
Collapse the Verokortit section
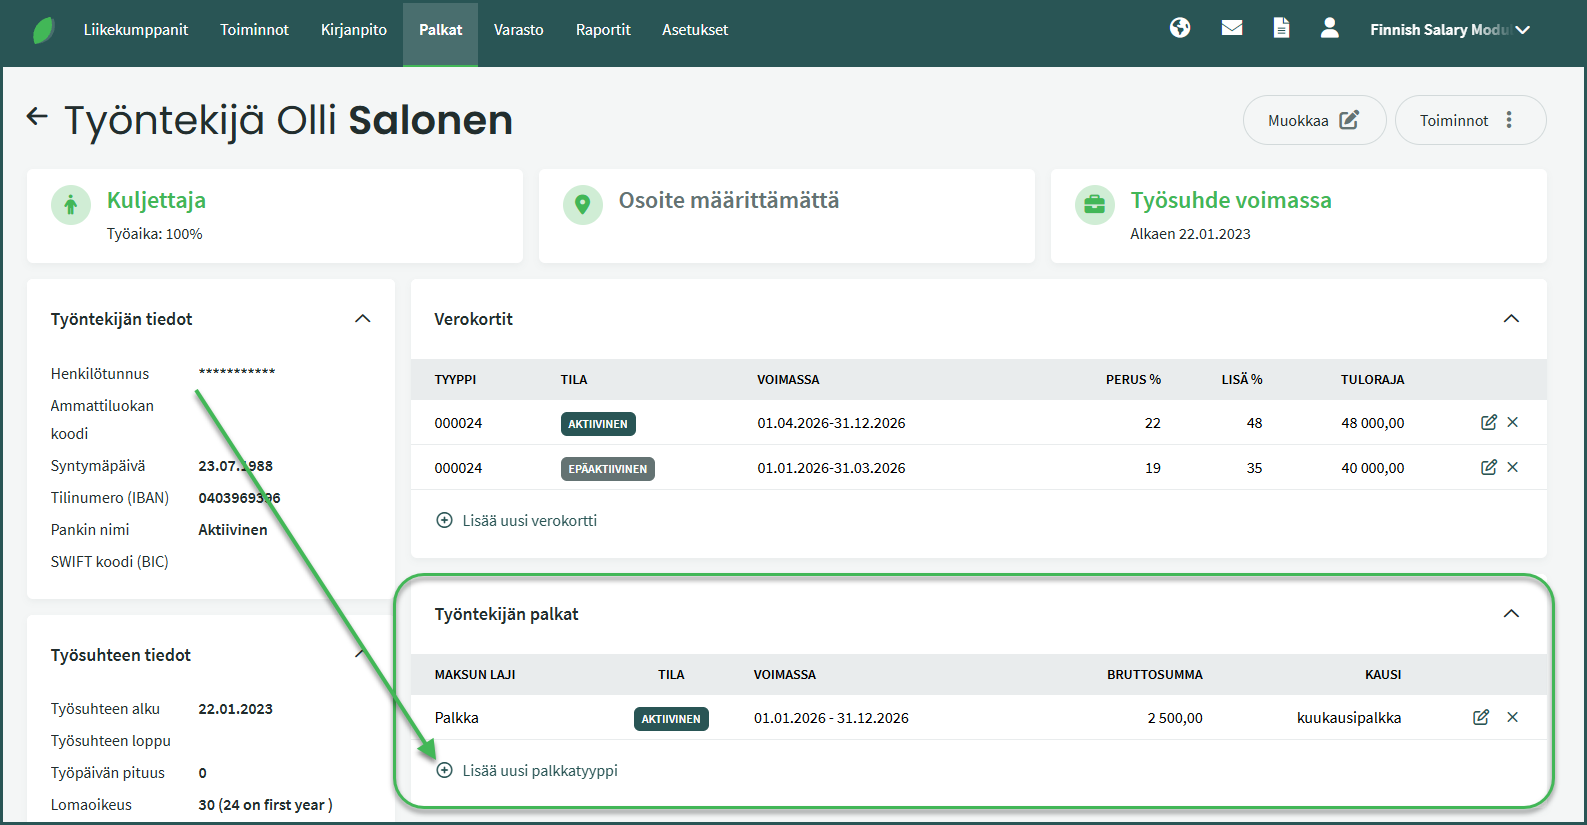coord(1511,319)
